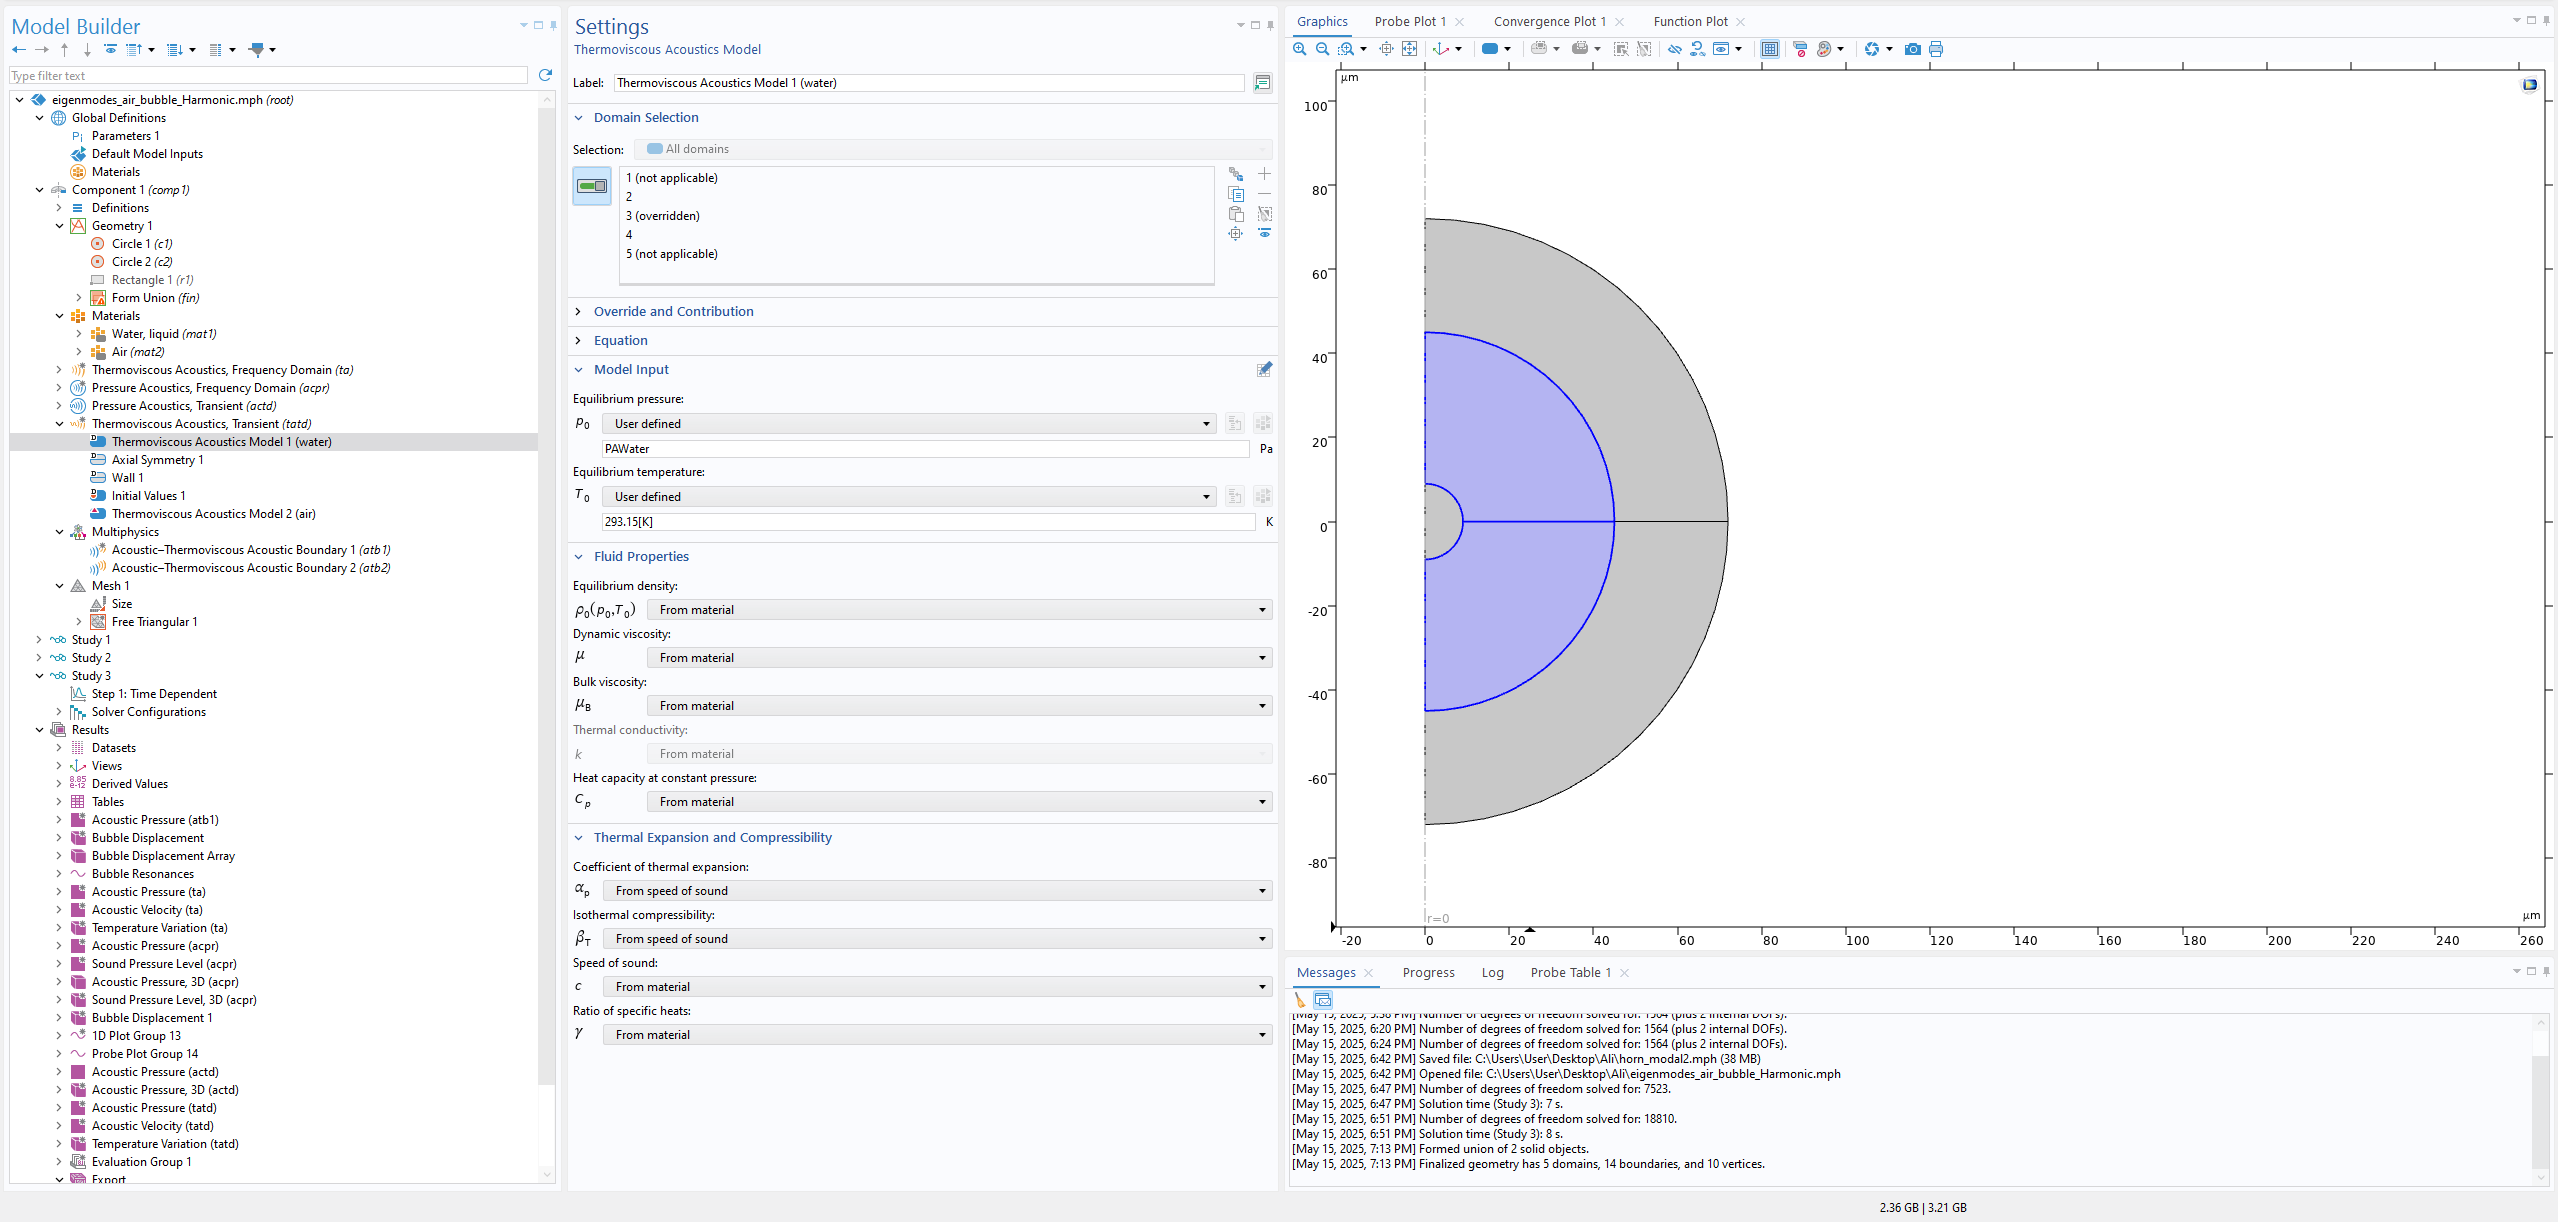
Task: Click the Print graphics icon
Action: tap(1936, 49)
